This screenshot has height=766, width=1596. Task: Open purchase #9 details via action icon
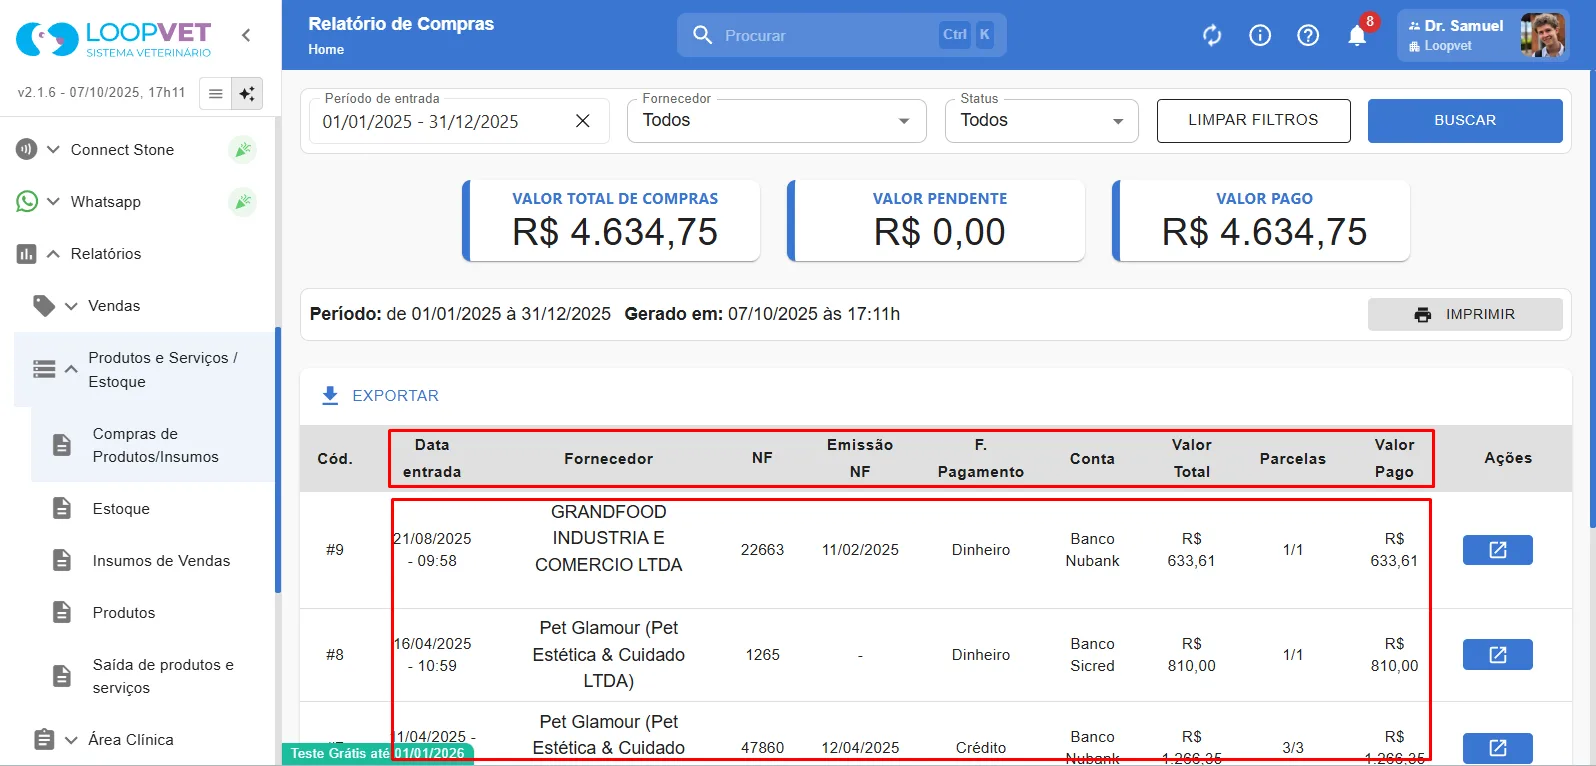(1497, 550)
